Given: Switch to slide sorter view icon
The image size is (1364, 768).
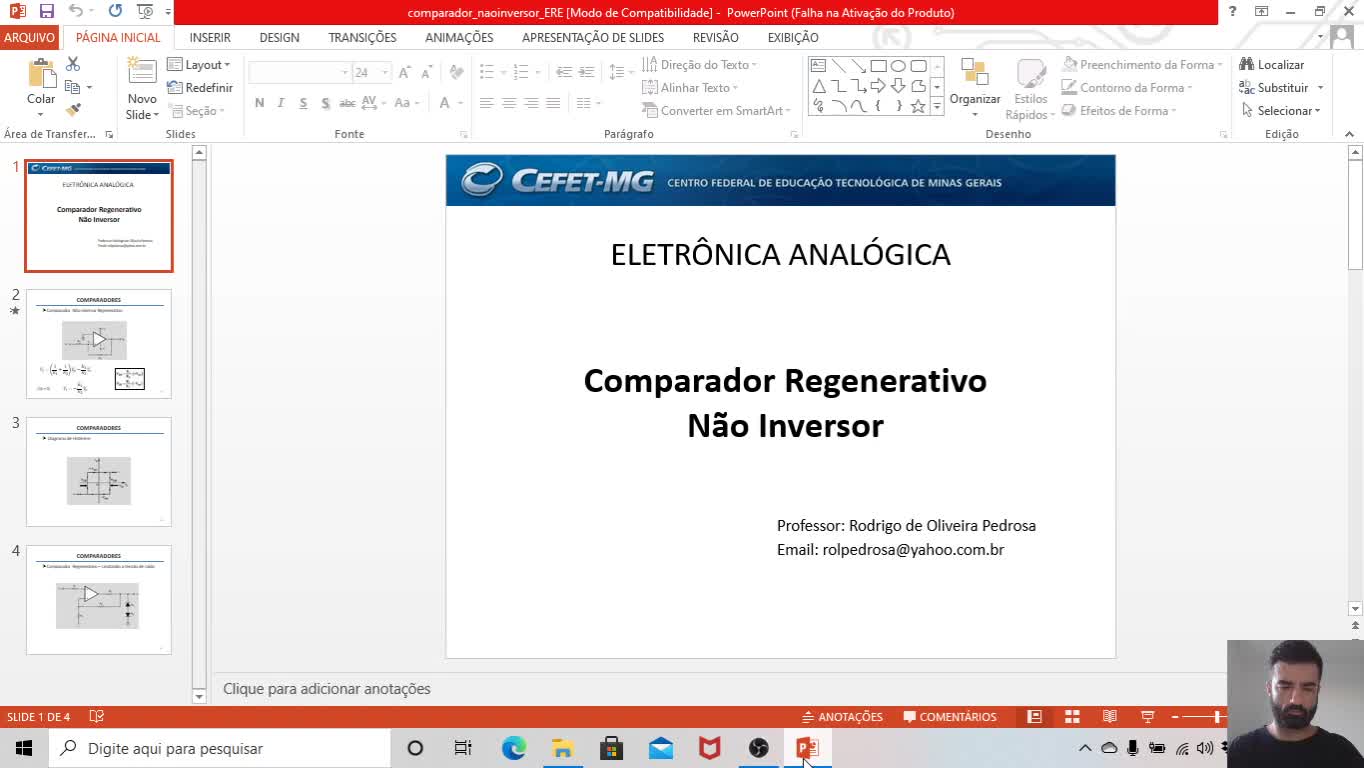Looking at the screenshot, I should click(1072, 717).
